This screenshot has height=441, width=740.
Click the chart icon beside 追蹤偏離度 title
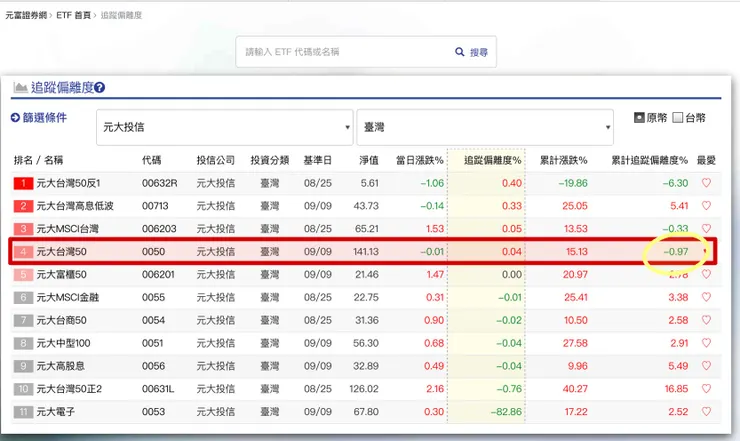pos(20,87)
